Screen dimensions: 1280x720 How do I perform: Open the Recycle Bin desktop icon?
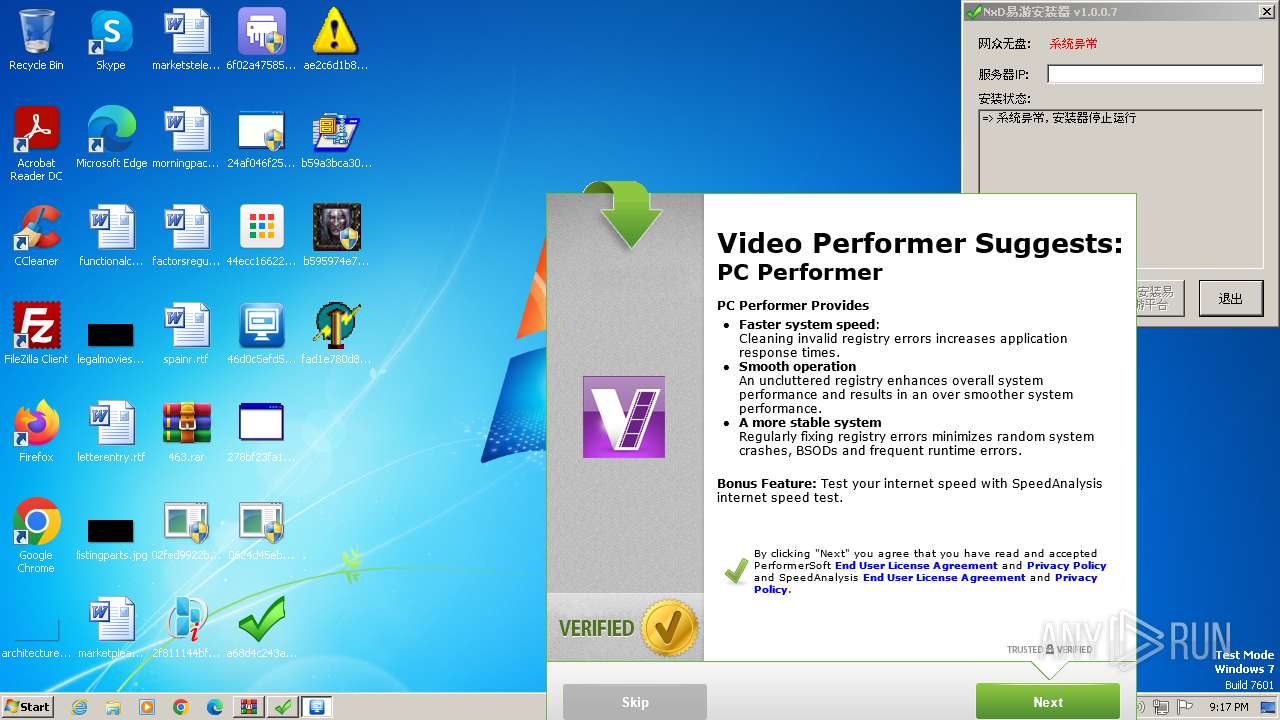pos(36,39)
